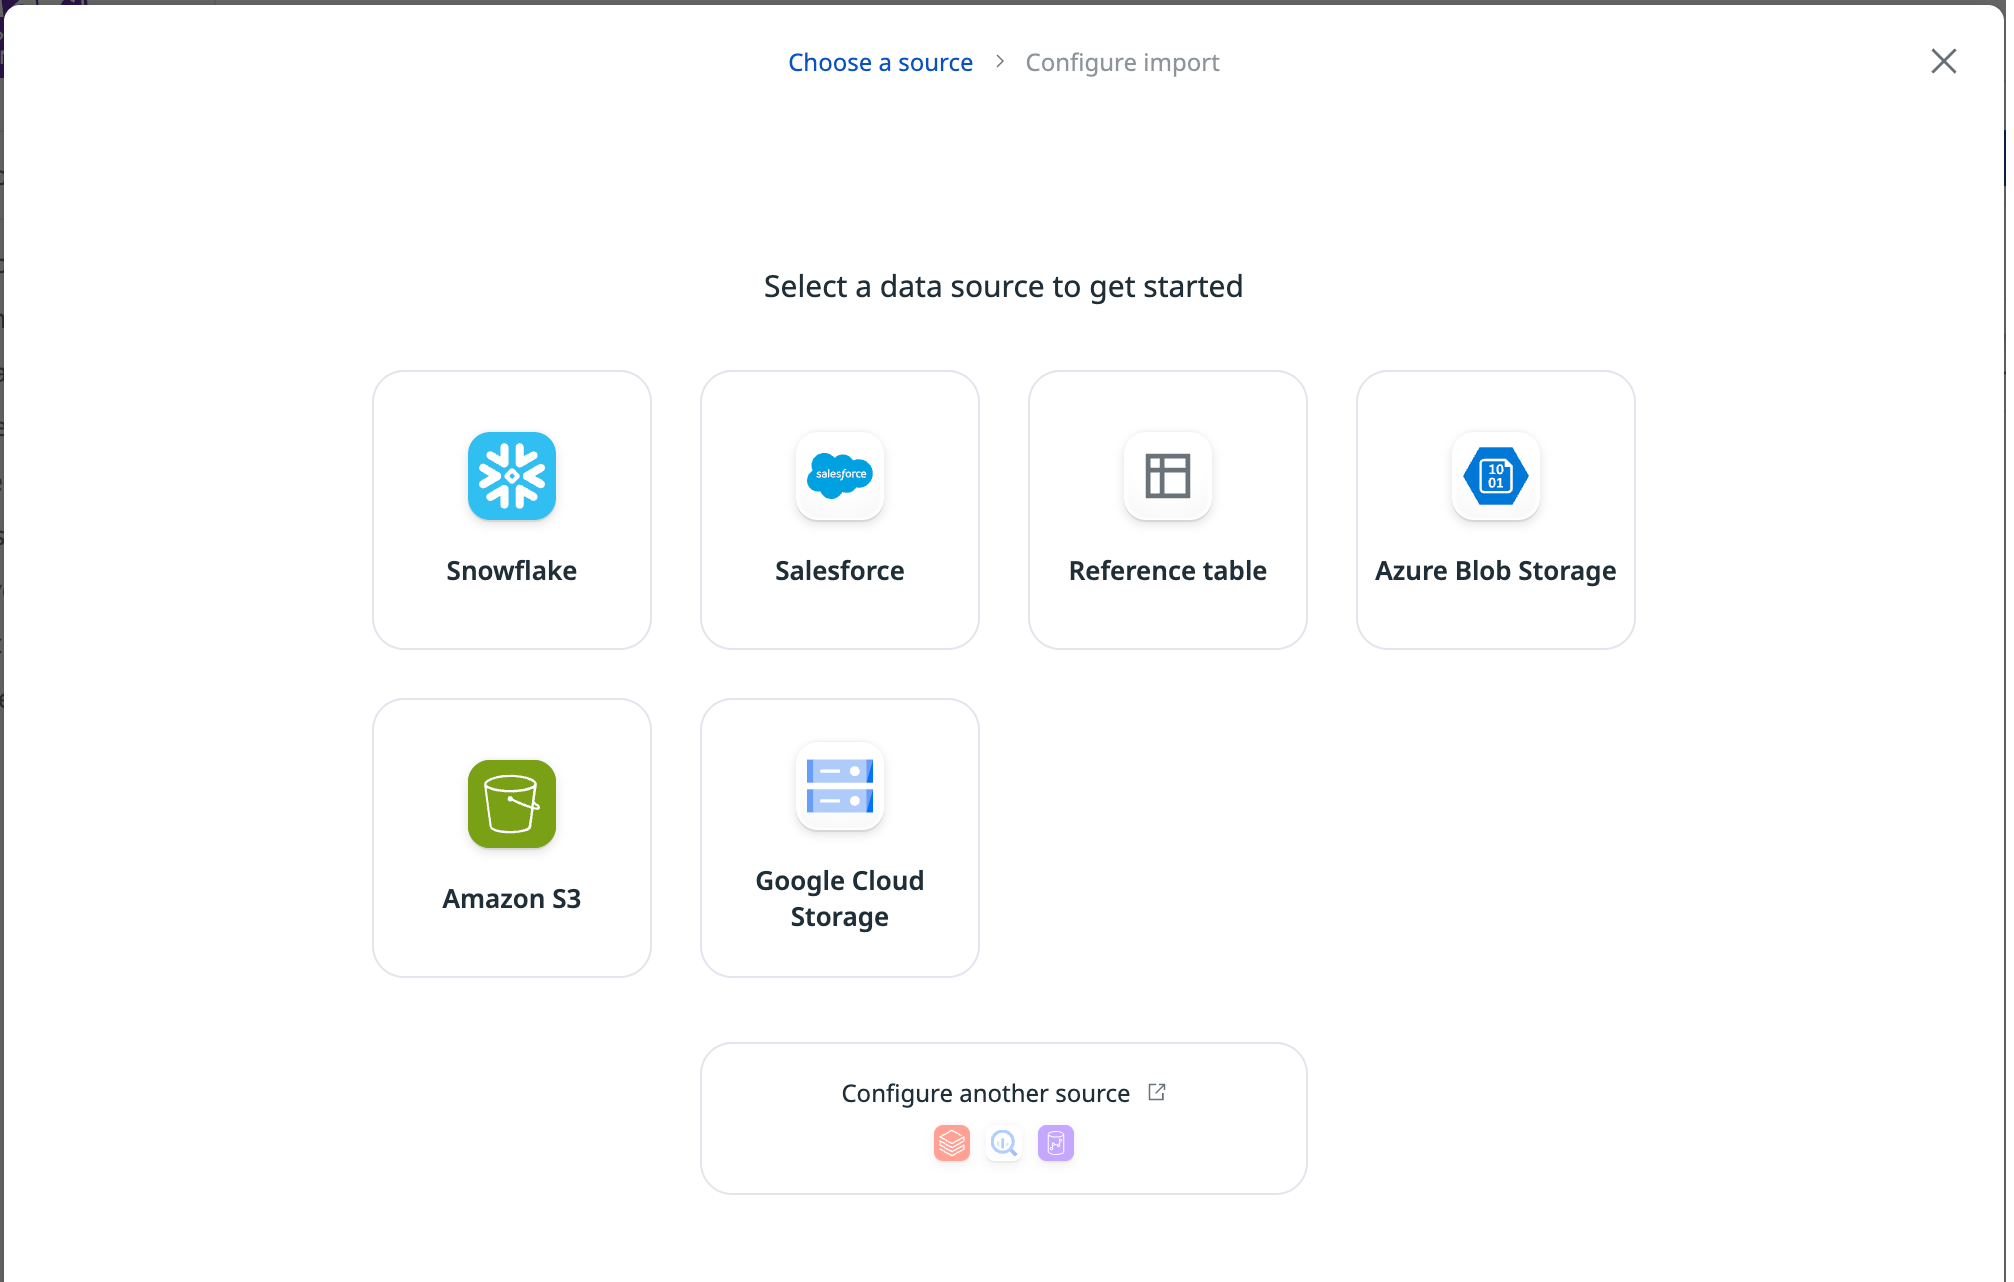Close the import dialog
Screen dimensions: 2014x1282
pos(1943,62)
